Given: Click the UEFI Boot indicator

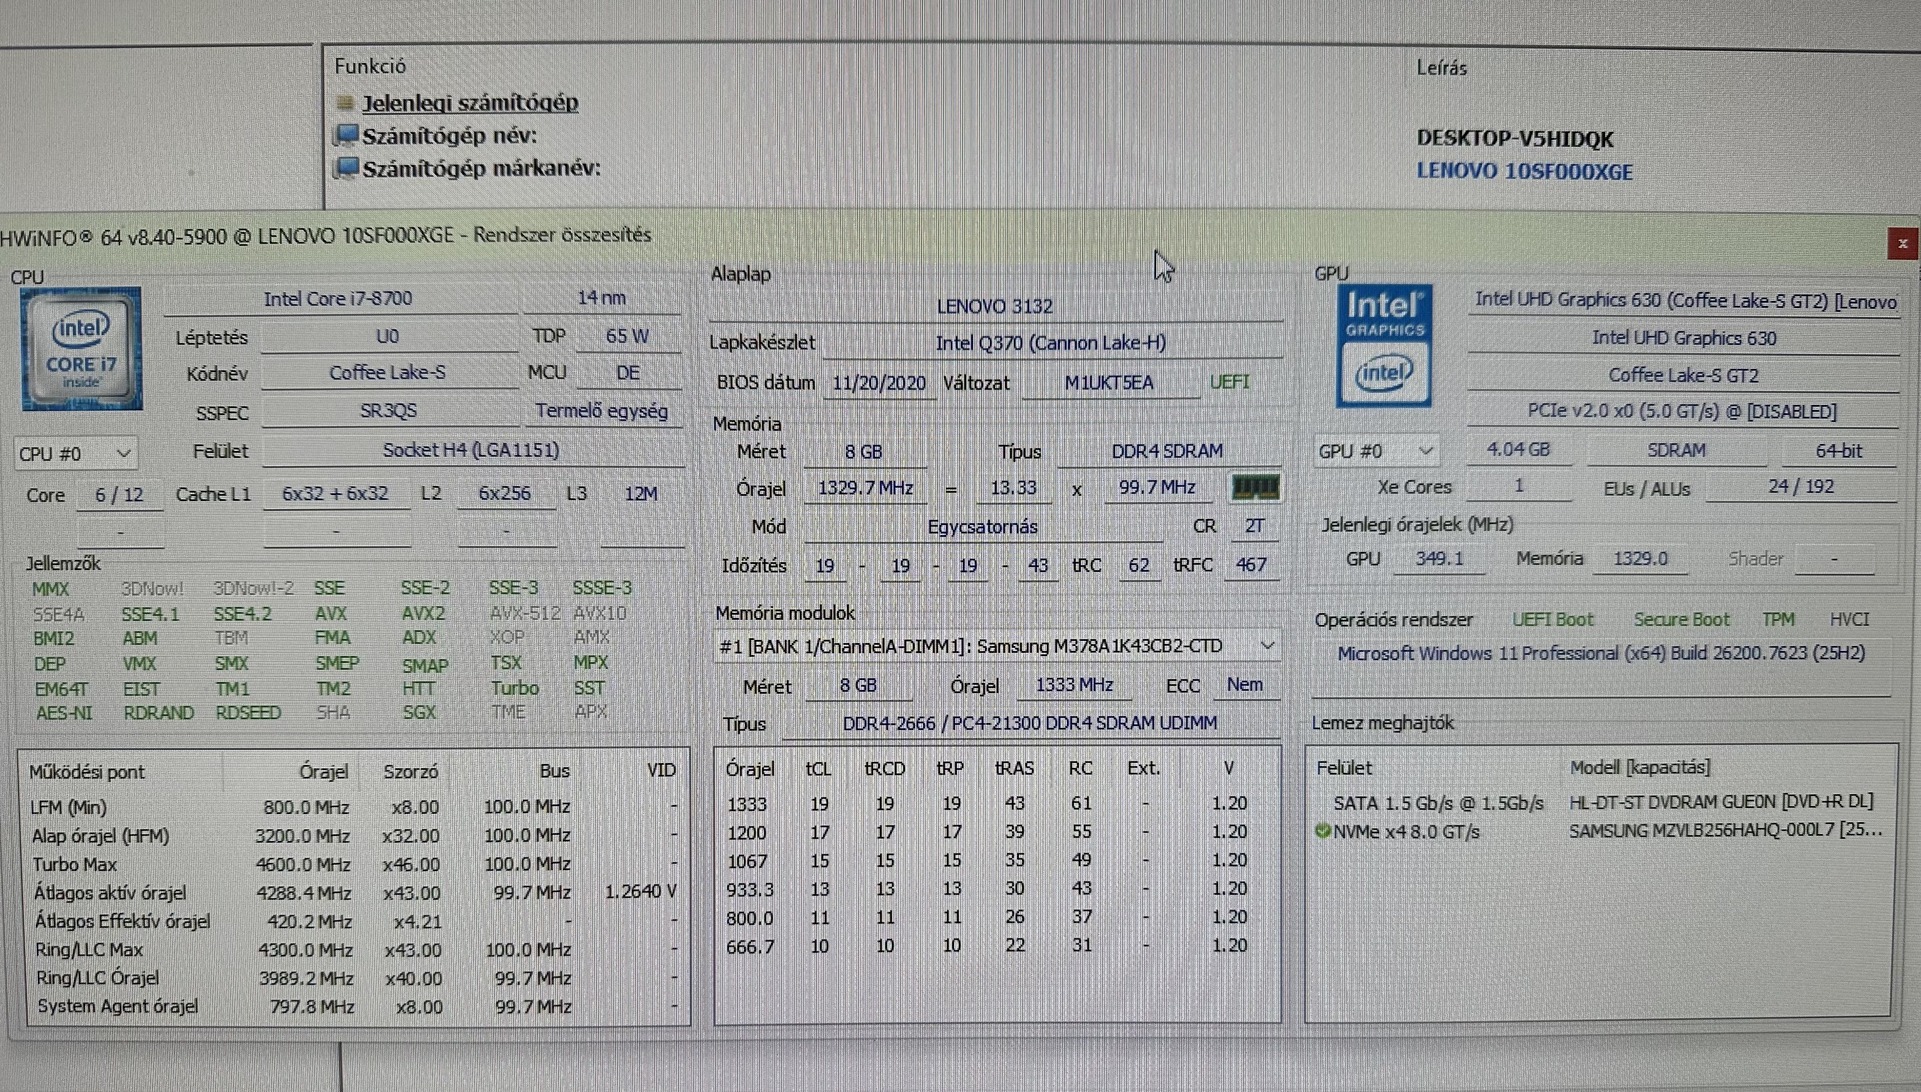Looking at the screenshot, I should click(x=1552, y=619).
